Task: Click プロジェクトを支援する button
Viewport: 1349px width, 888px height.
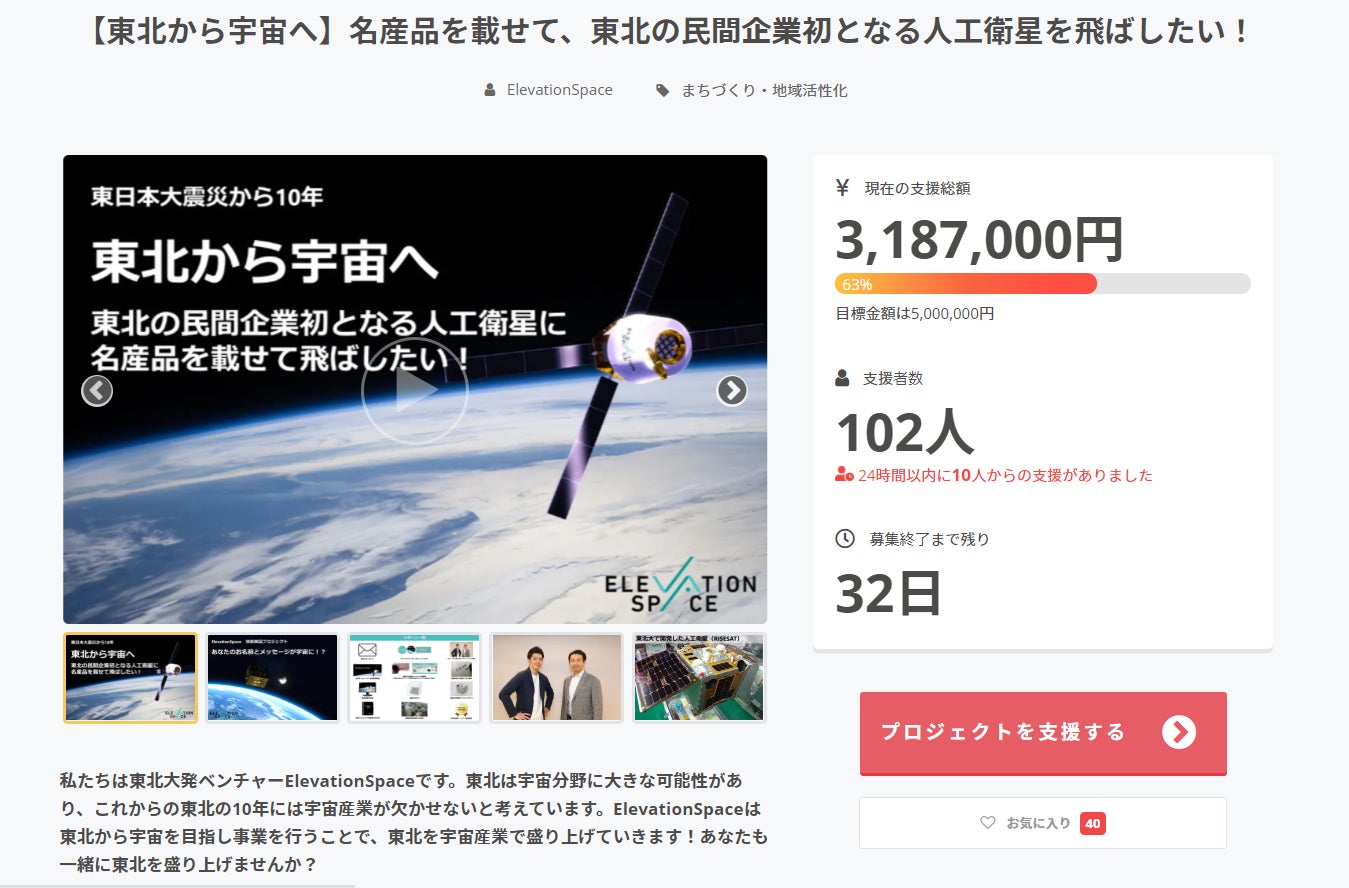Action: pyautogui.click(x=1043, y=733)
